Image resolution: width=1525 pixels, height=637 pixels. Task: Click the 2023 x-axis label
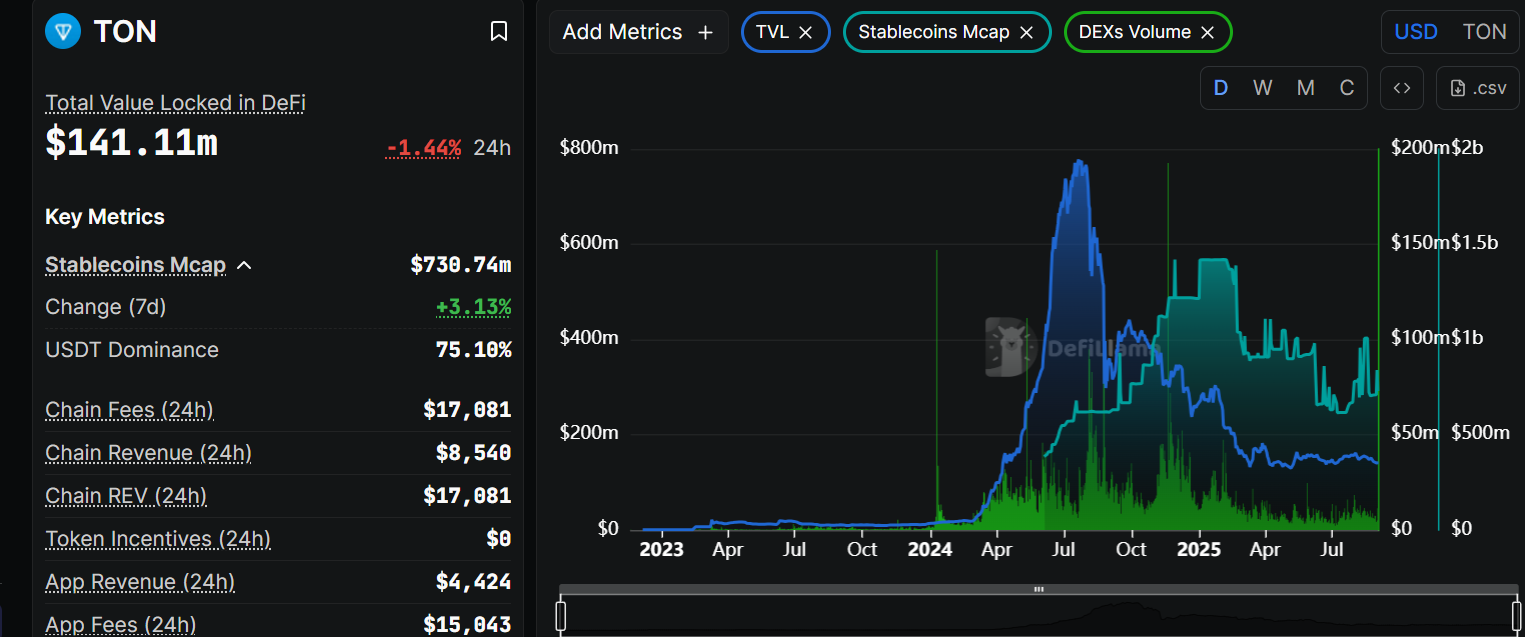tap(661, 549)
